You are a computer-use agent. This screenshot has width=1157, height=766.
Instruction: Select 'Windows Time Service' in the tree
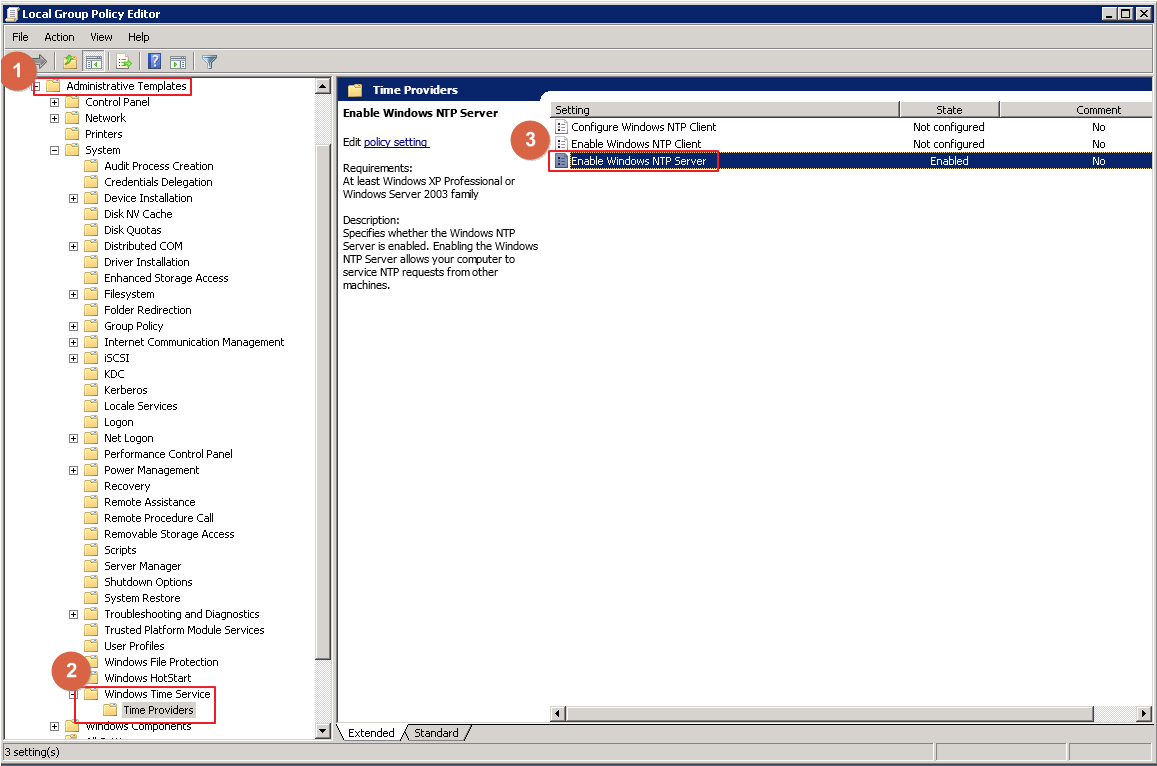pyautogui.click(x=157, y=694)
